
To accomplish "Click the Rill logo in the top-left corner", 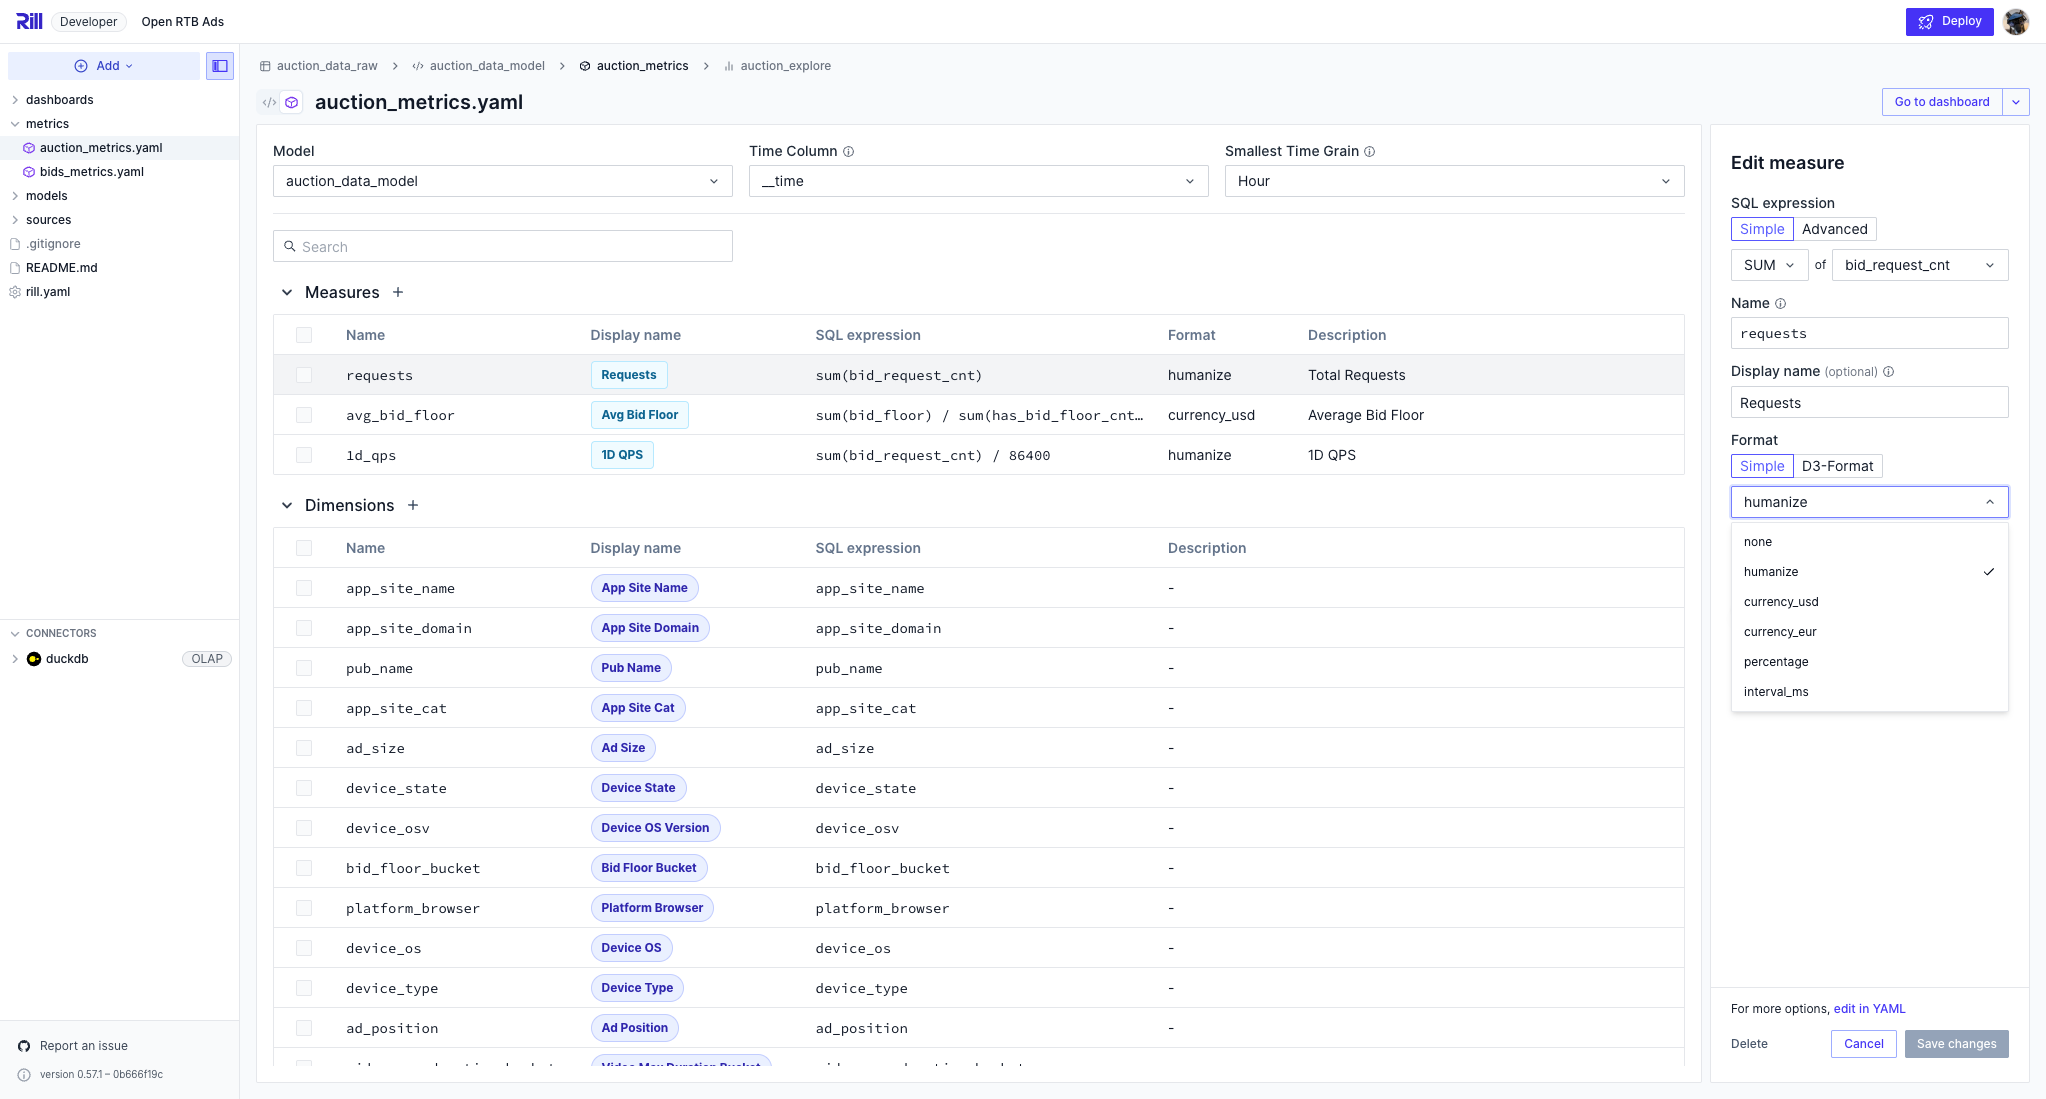I will [29, 21].
